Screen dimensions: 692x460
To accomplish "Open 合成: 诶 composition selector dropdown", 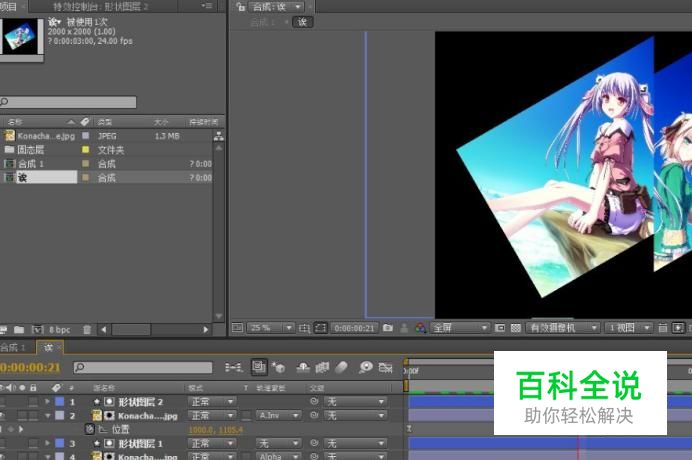I will (x=276, y=7).
